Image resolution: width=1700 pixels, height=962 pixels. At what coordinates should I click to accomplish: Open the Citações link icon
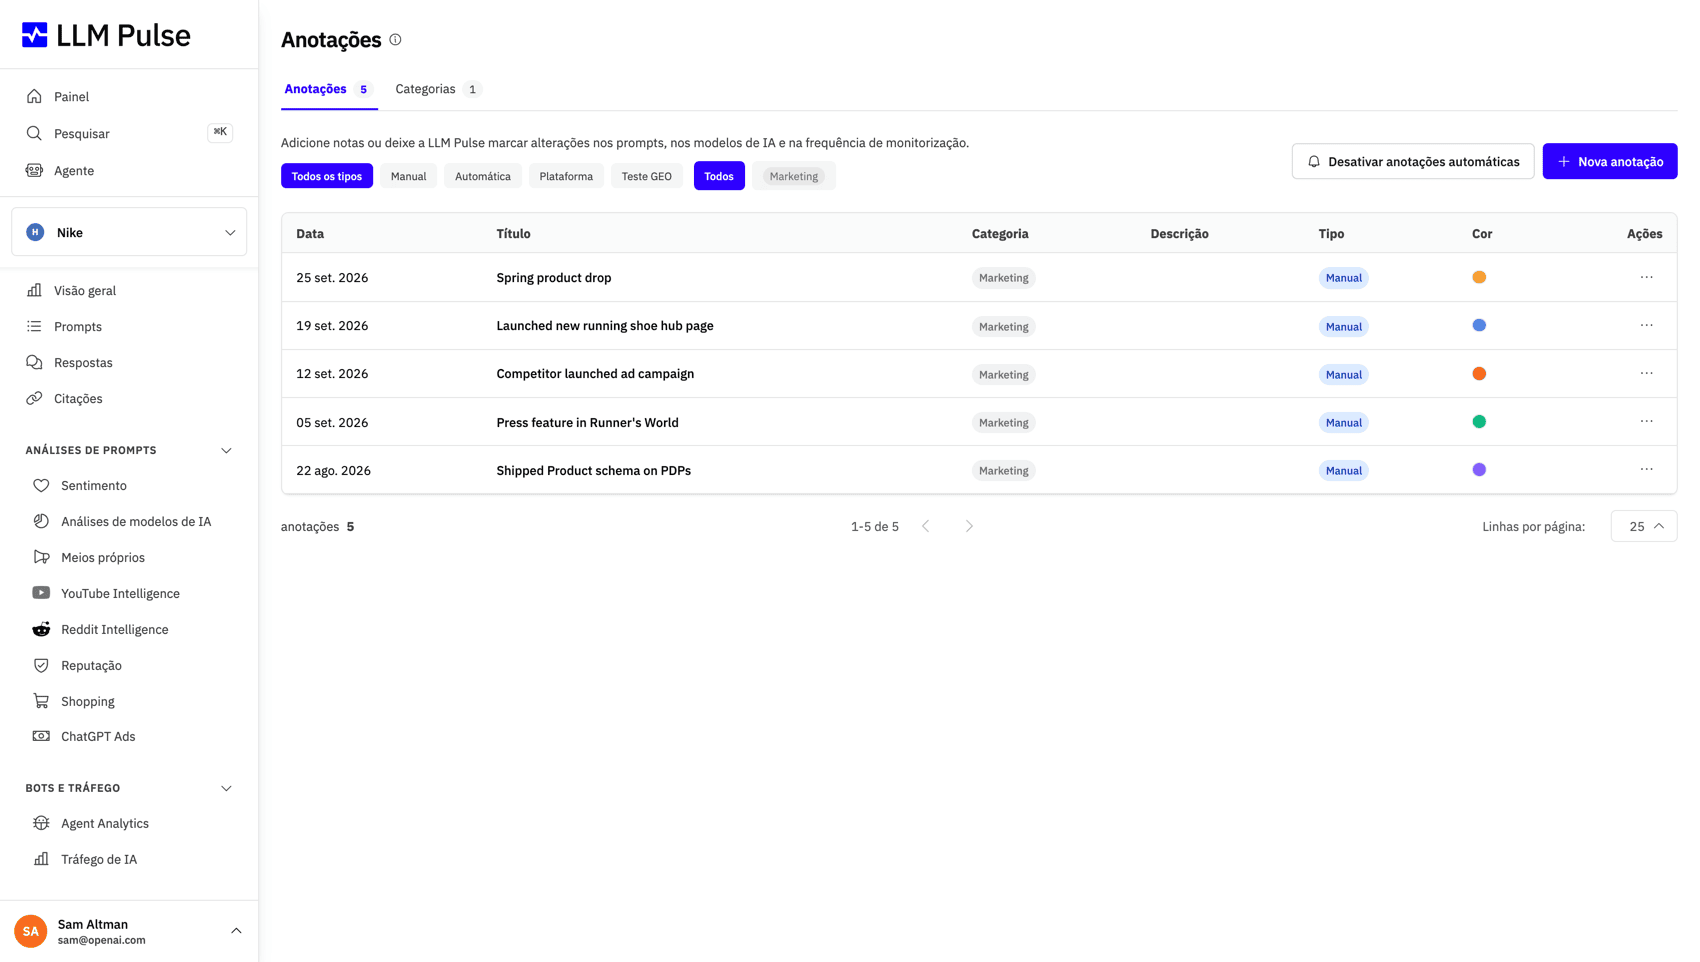[34, 398]
